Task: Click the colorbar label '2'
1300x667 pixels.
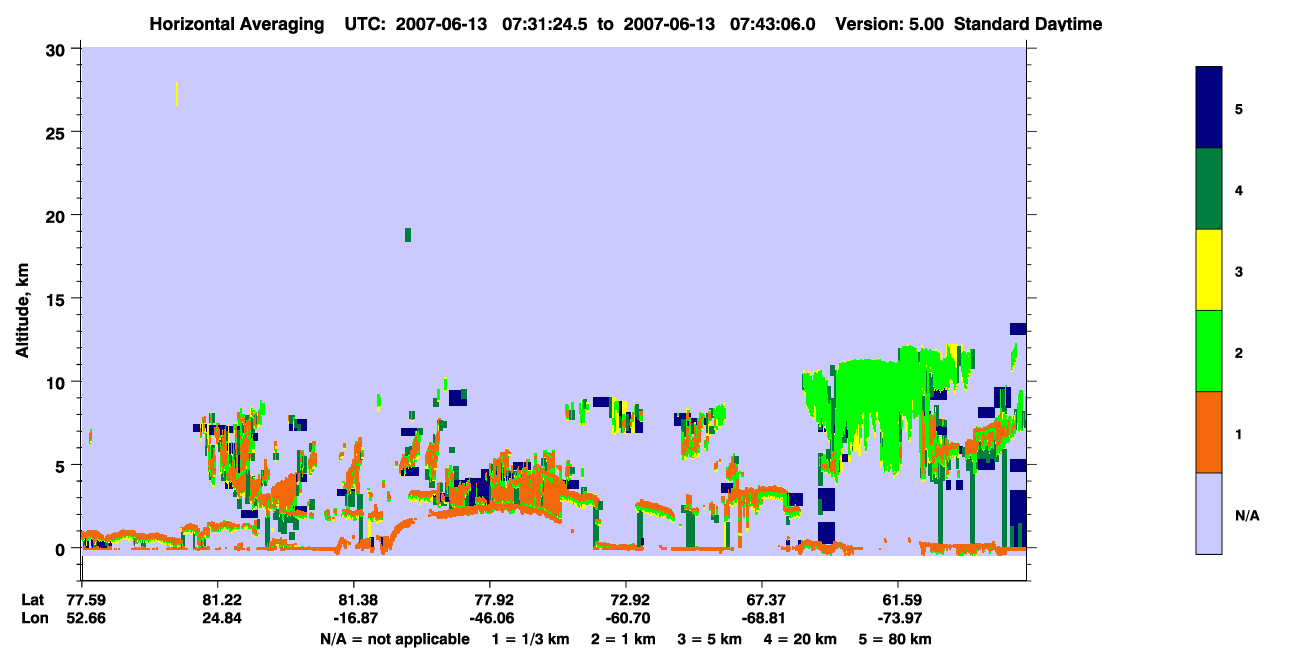Action: [x=1238, y=352]
